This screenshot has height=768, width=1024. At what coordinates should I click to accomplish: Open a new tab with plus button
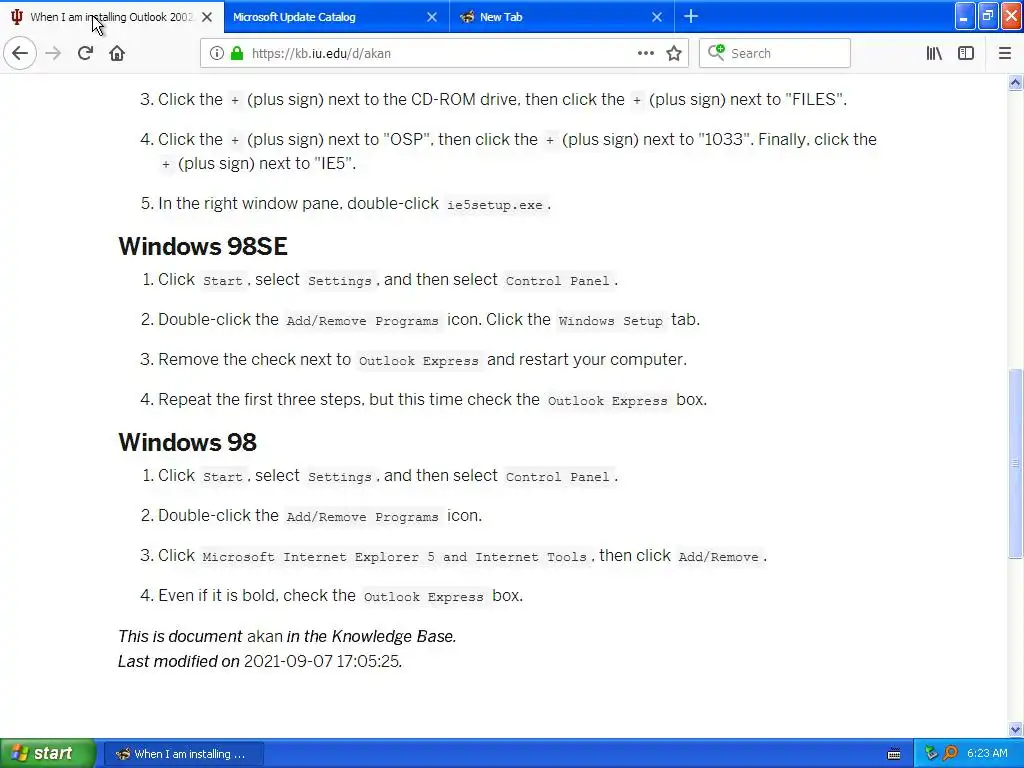tap(691, 17)
